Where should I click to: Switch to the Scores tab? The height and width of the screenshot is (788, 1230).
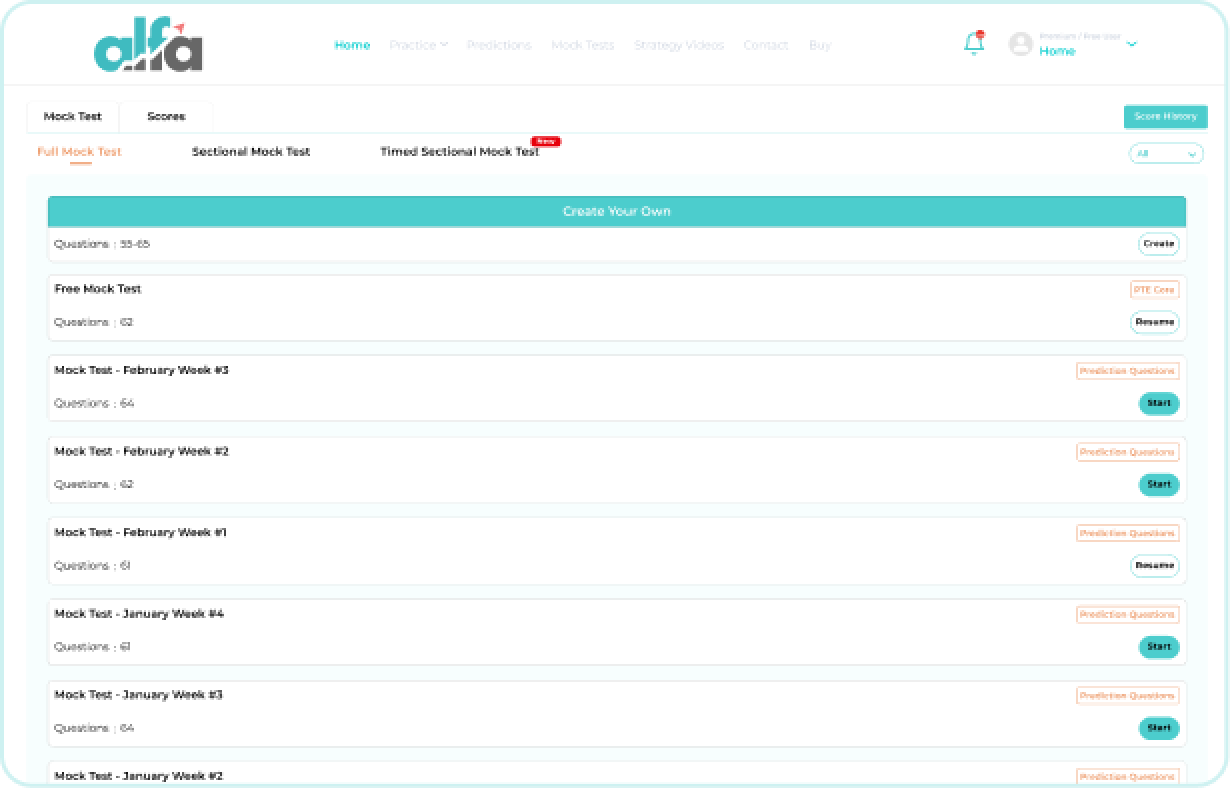(166, 116)
